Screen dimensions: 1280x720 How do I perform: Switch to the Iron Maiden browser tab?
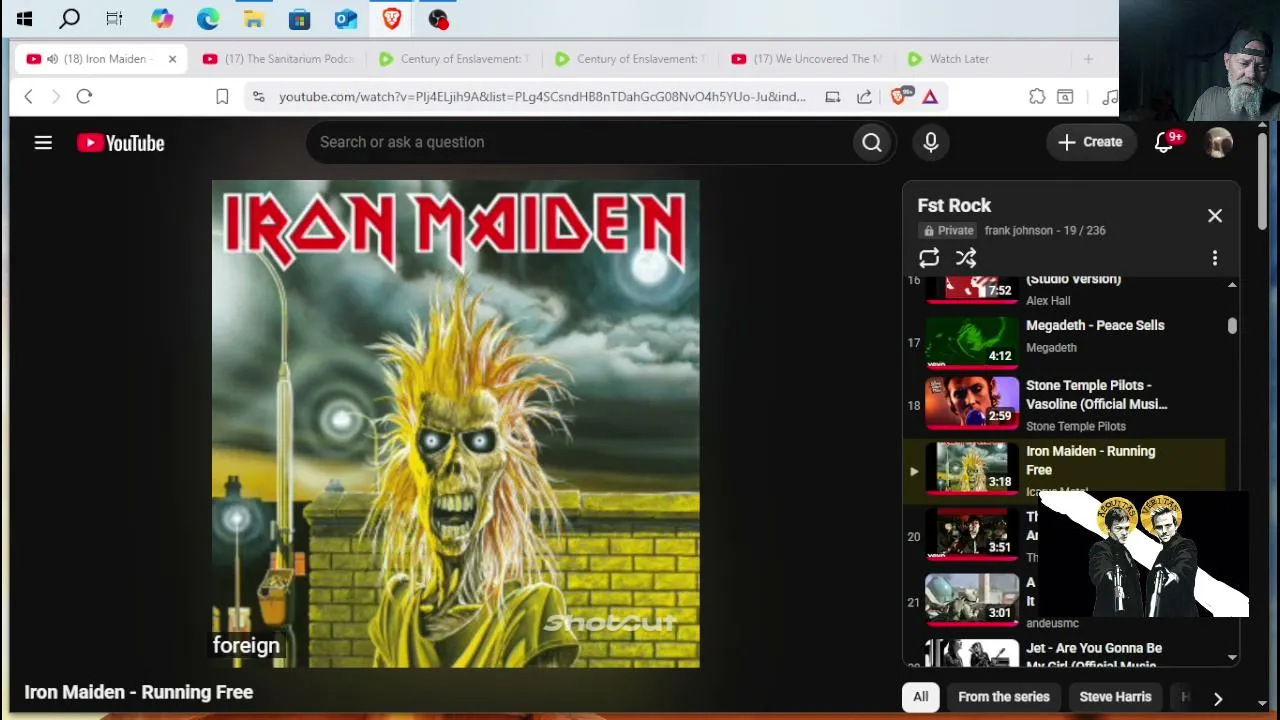click(x=101, y=59)
